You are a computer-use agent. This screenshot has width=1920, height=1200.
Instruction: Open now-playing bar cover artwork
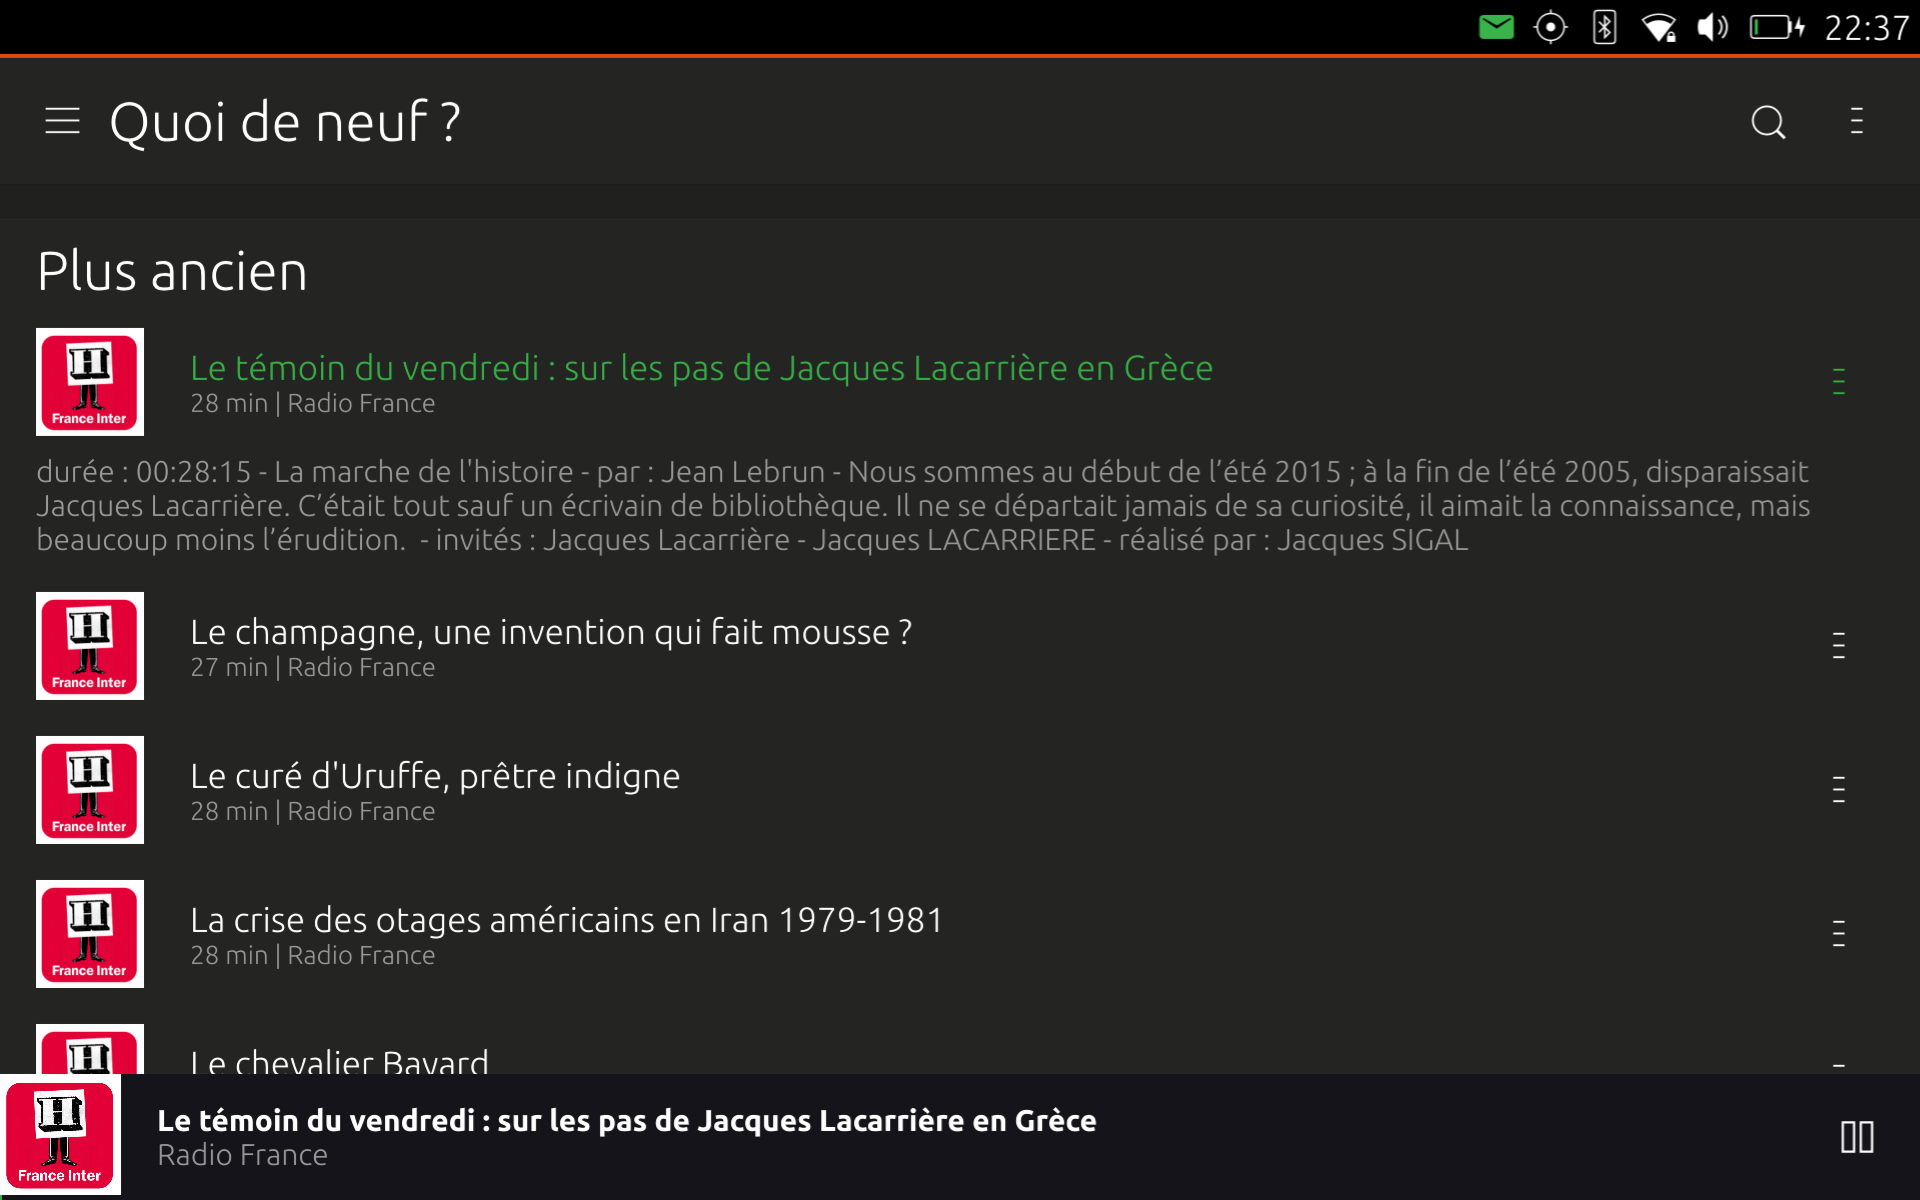60,1137
